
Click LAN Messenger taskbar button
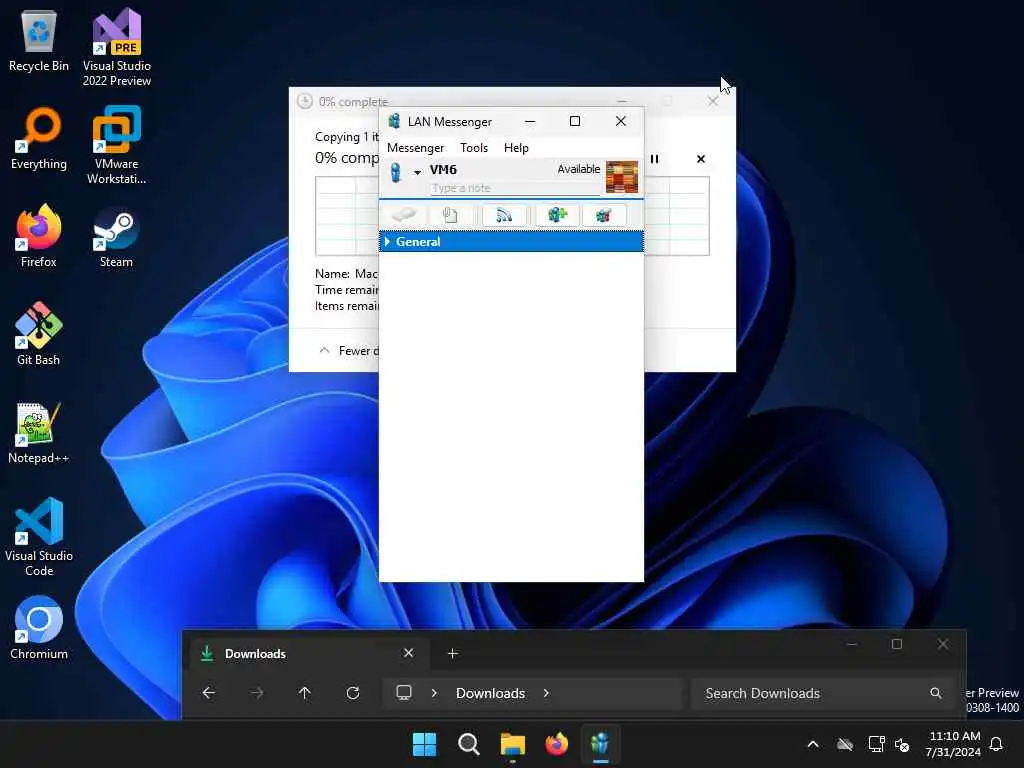point(600,744)
